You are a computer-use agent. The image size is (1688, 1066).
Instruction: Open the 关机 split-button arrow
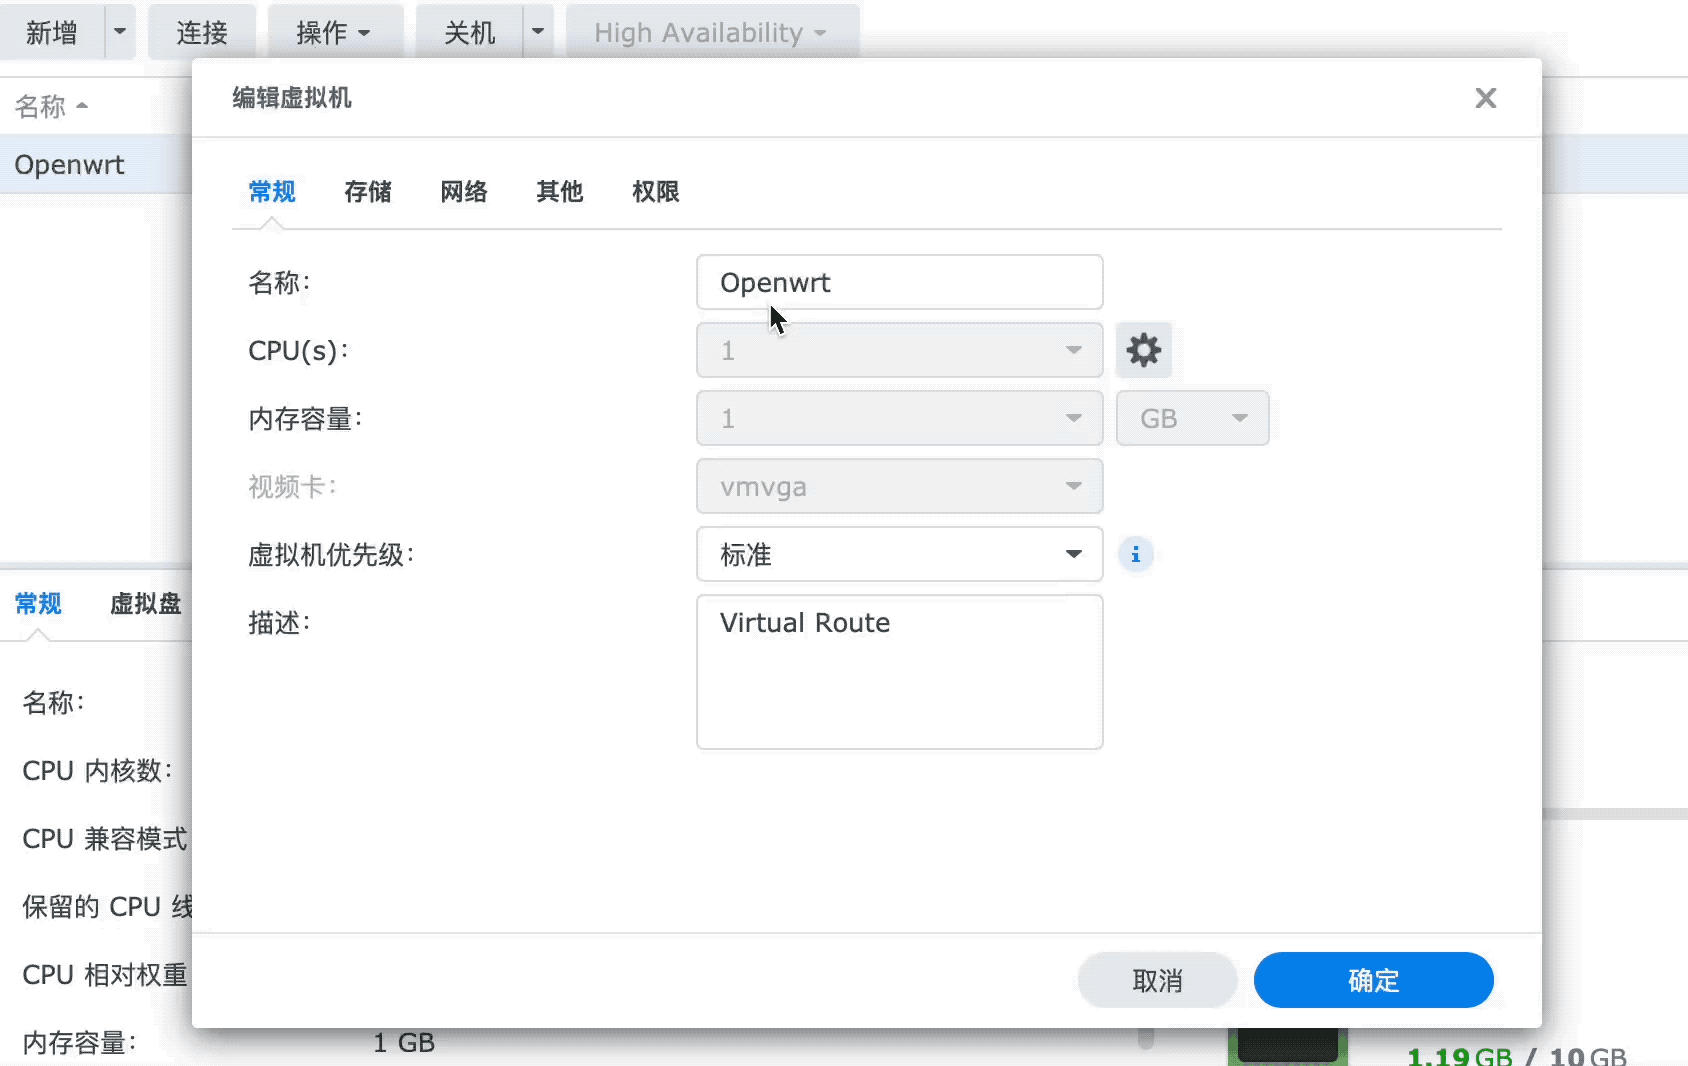[x=538, y=32]
